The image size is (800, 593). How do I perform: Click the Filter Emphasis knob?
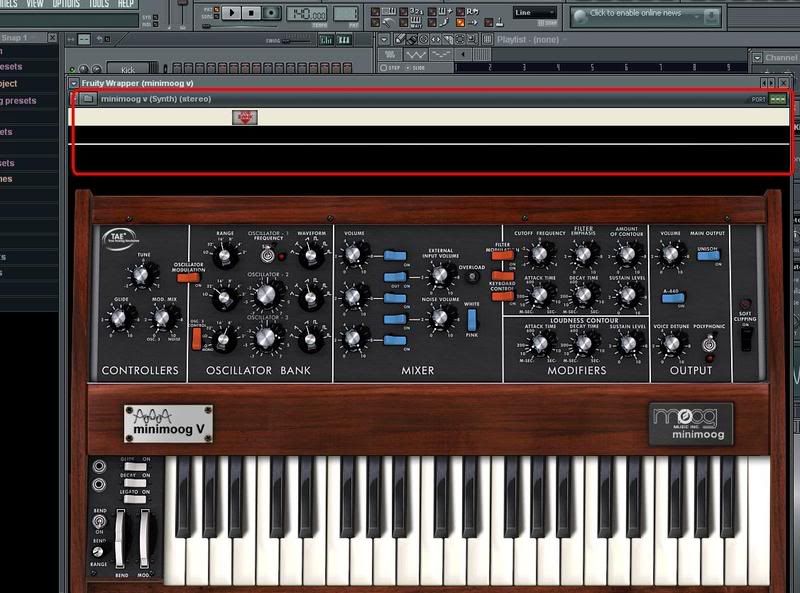(x=583, y=253)
